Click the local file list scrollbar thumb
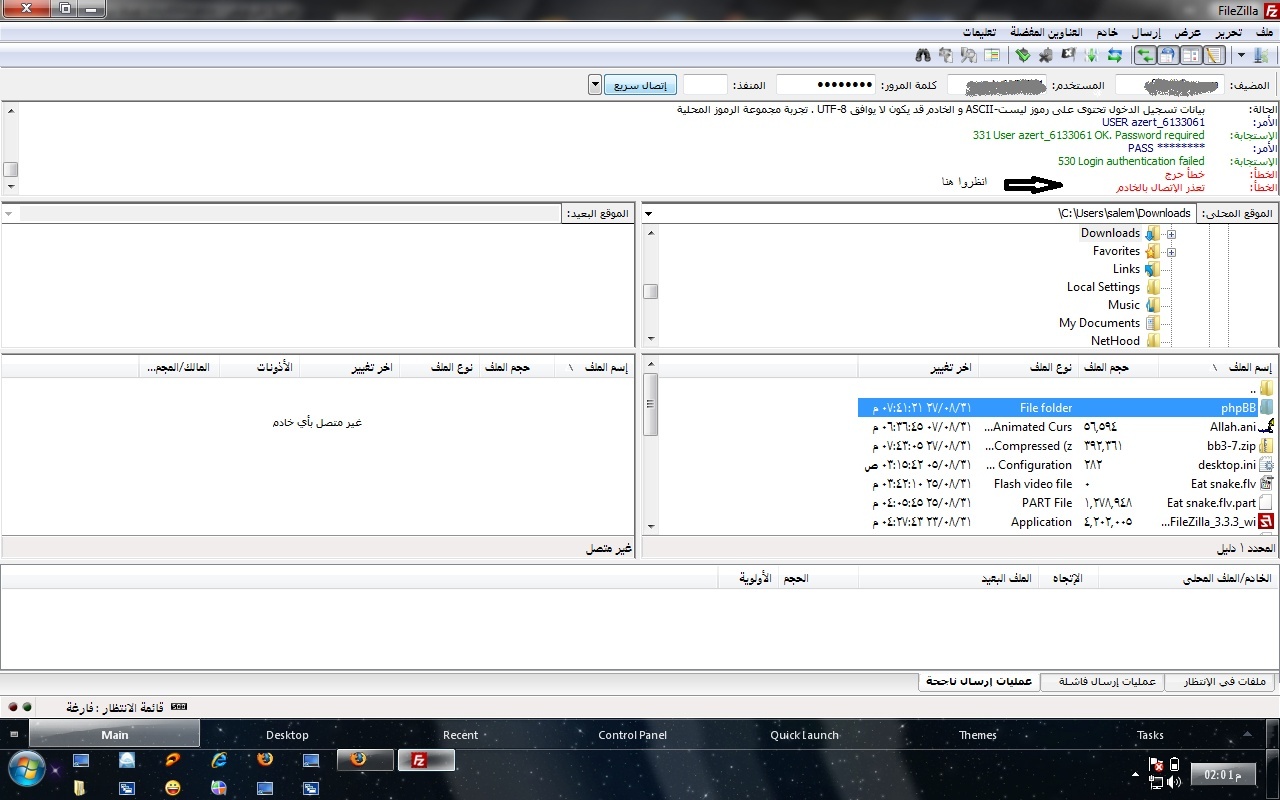The width and height of the screenshot is (1280, 800). coord(650,404)
